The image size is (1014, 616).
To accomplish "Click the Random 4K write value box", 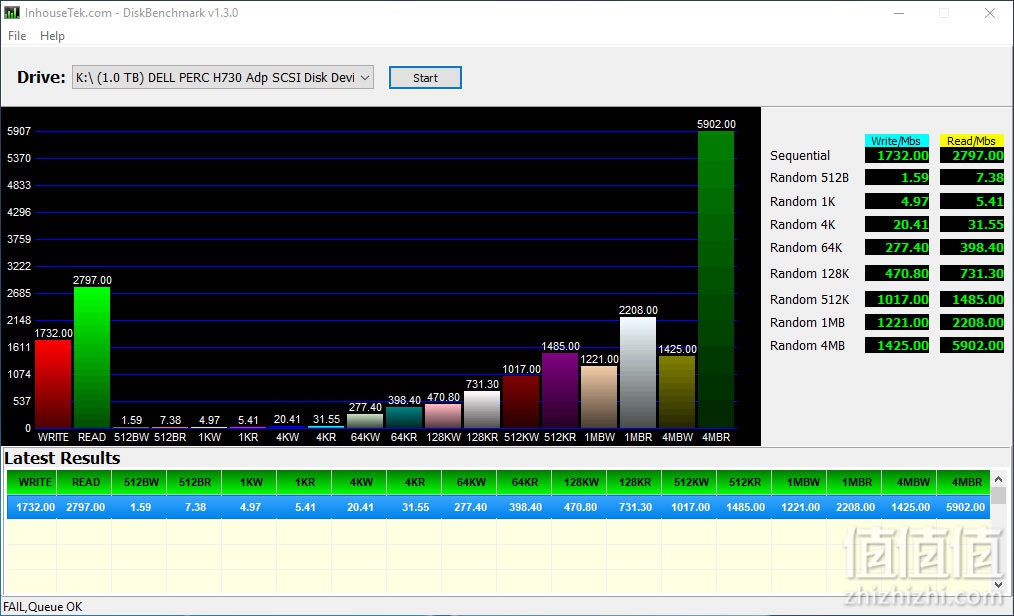I will [896, 225].
